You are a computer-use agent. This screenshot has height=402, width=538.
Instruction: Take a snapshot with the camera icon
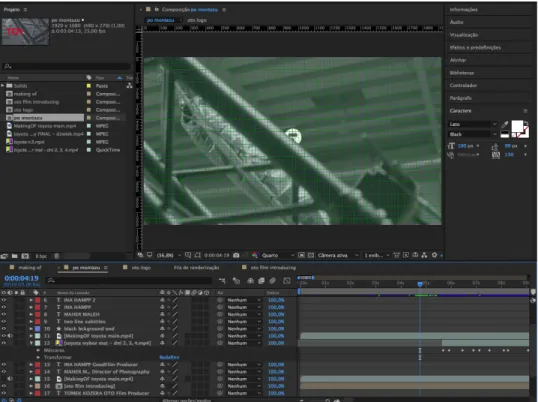click(x=236, y=255)
